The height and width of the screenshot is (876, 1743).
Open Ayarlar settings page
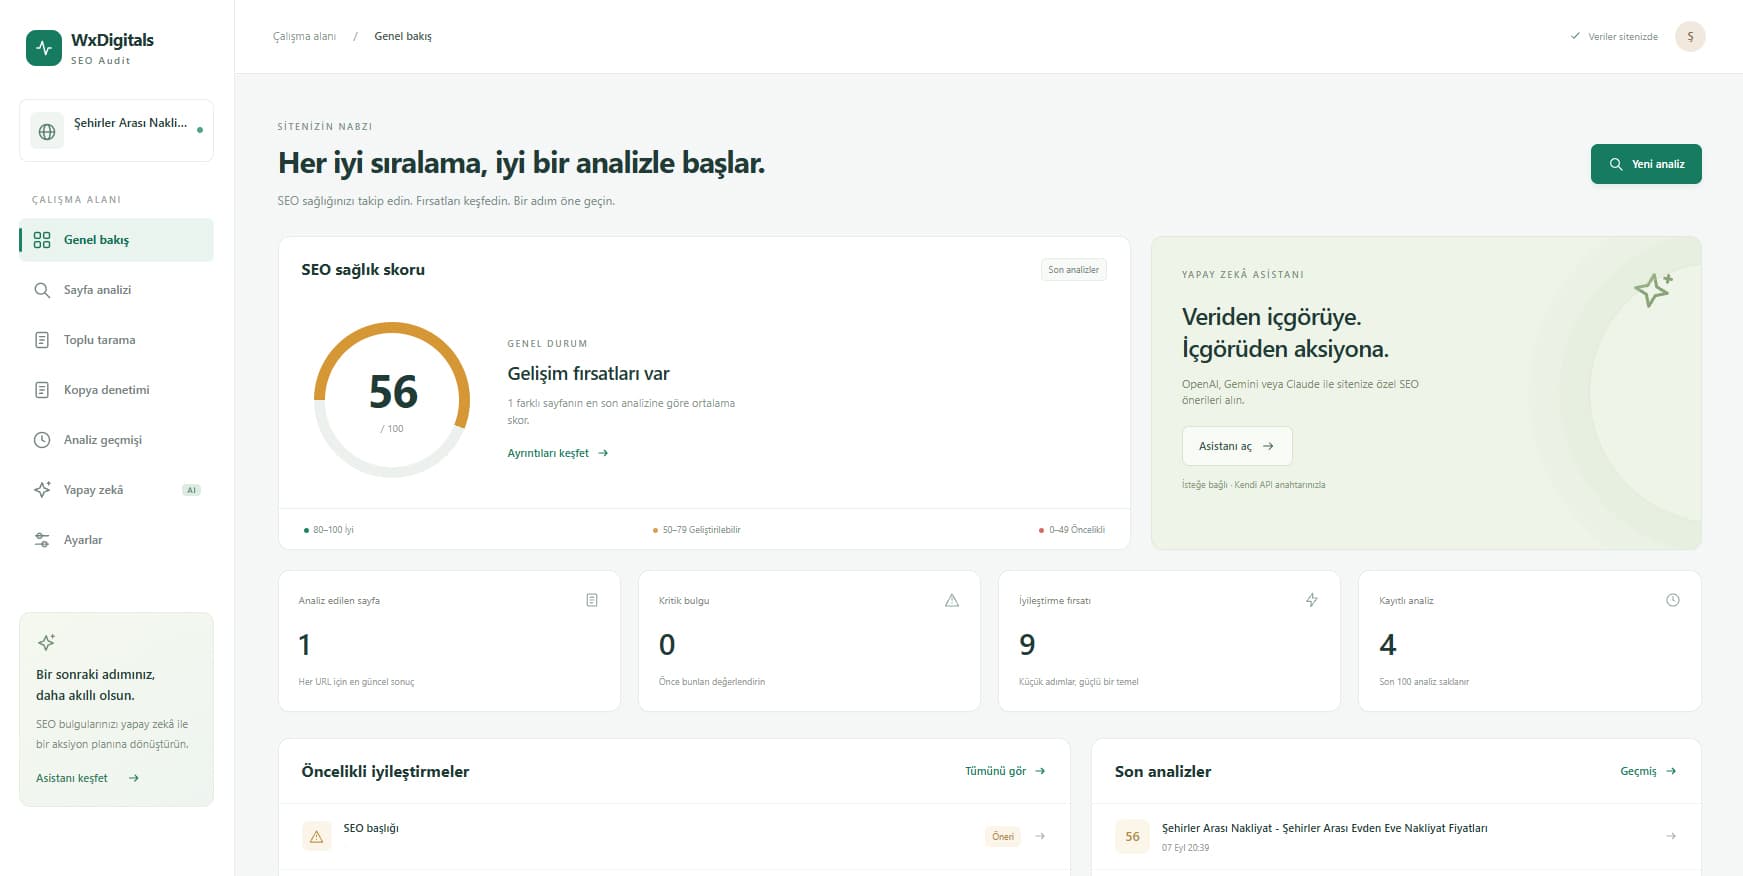[116, 540]
